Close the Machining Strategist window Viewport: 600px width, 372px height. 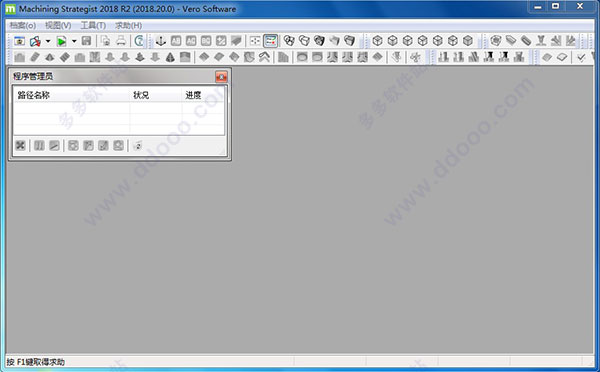580,7
